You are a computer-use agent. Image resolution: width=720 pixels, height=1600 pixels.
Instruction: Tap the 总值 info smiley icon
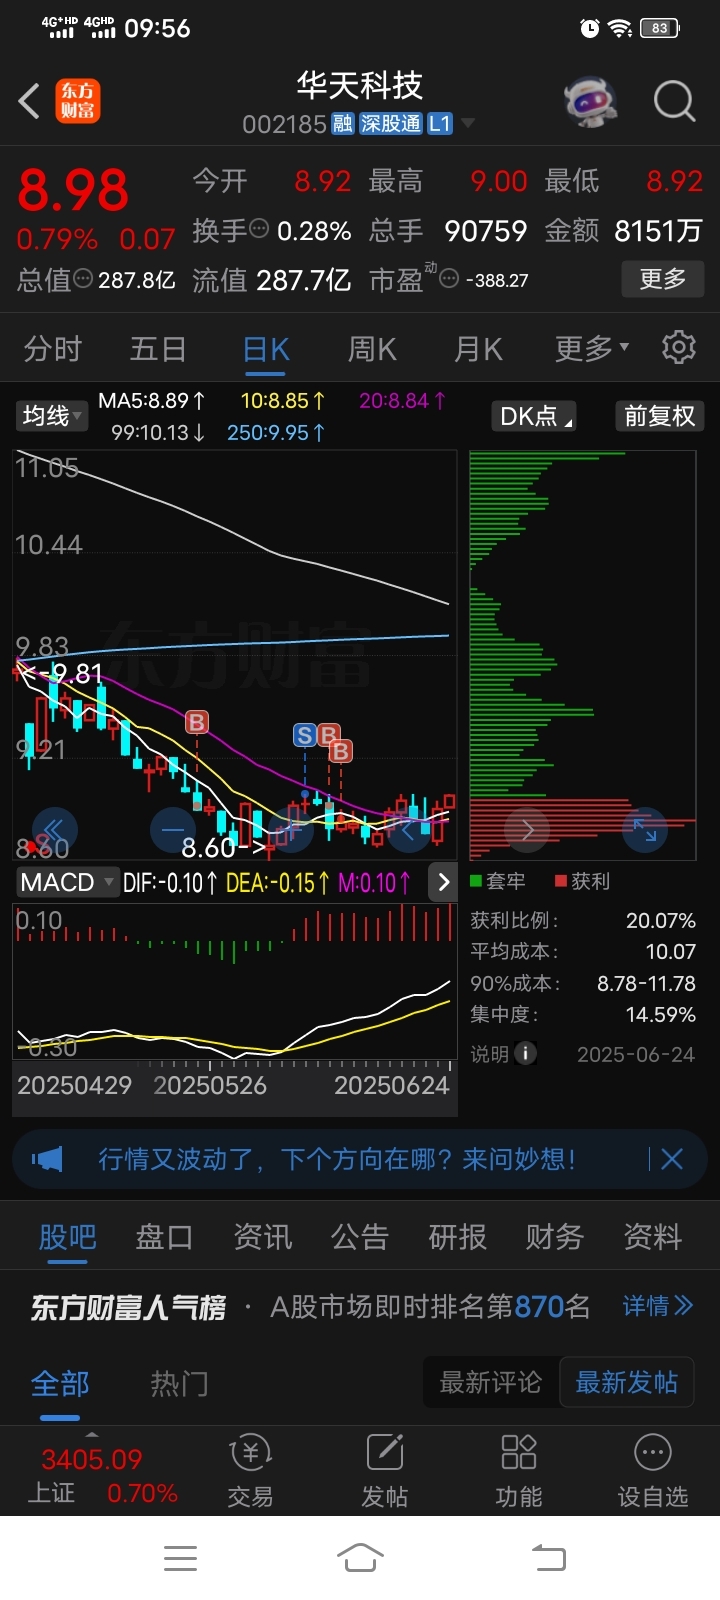click(83, 279)
